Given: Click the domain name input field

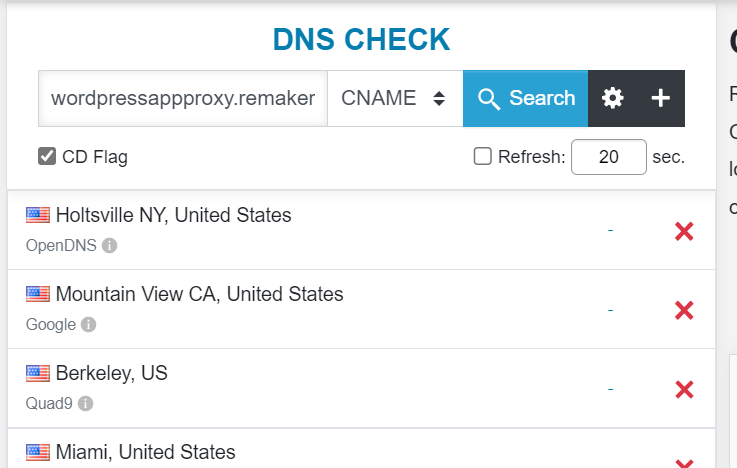Looking at the screenshot, I should pyautogui.click(x=183, y=98).
